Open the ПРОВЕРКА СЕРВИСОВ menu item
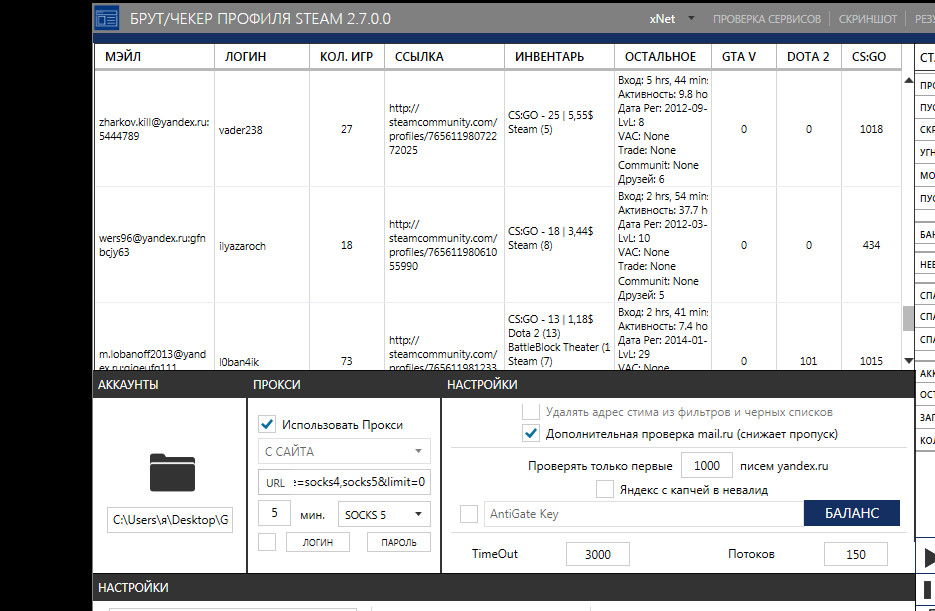 click(767, 19)
